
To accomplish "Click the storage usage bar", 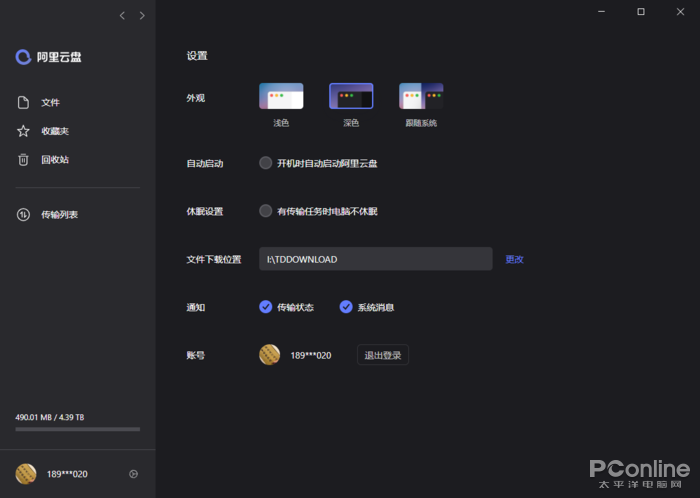I will [x=78, y=429].
